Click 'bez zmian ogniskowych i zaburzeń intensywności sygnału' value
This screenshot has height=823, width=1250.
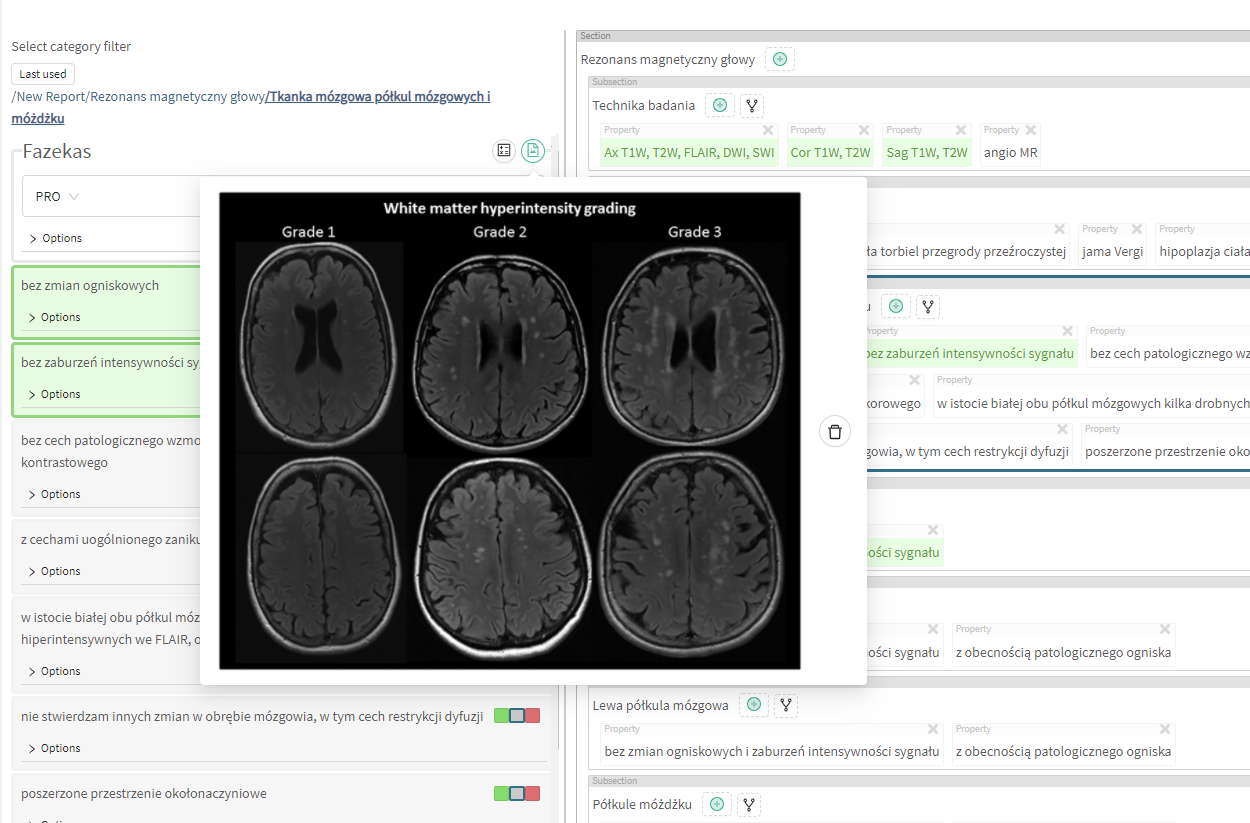(x=772, y=752)
